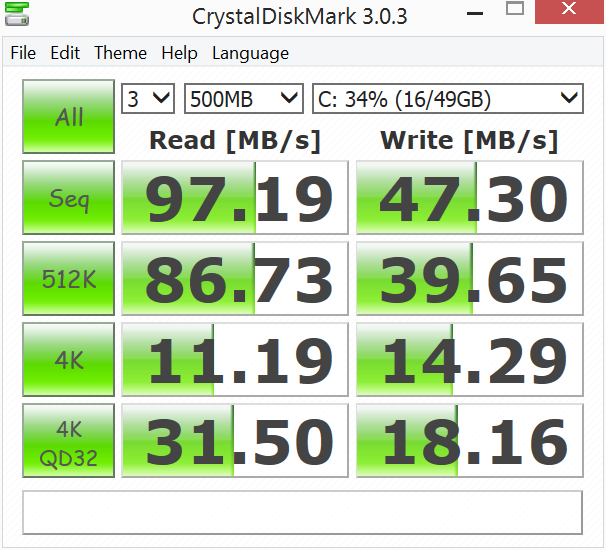Maximize the CrystalDiskMark window
This screenshot has height=550, width=606.
tap(515, 9)
